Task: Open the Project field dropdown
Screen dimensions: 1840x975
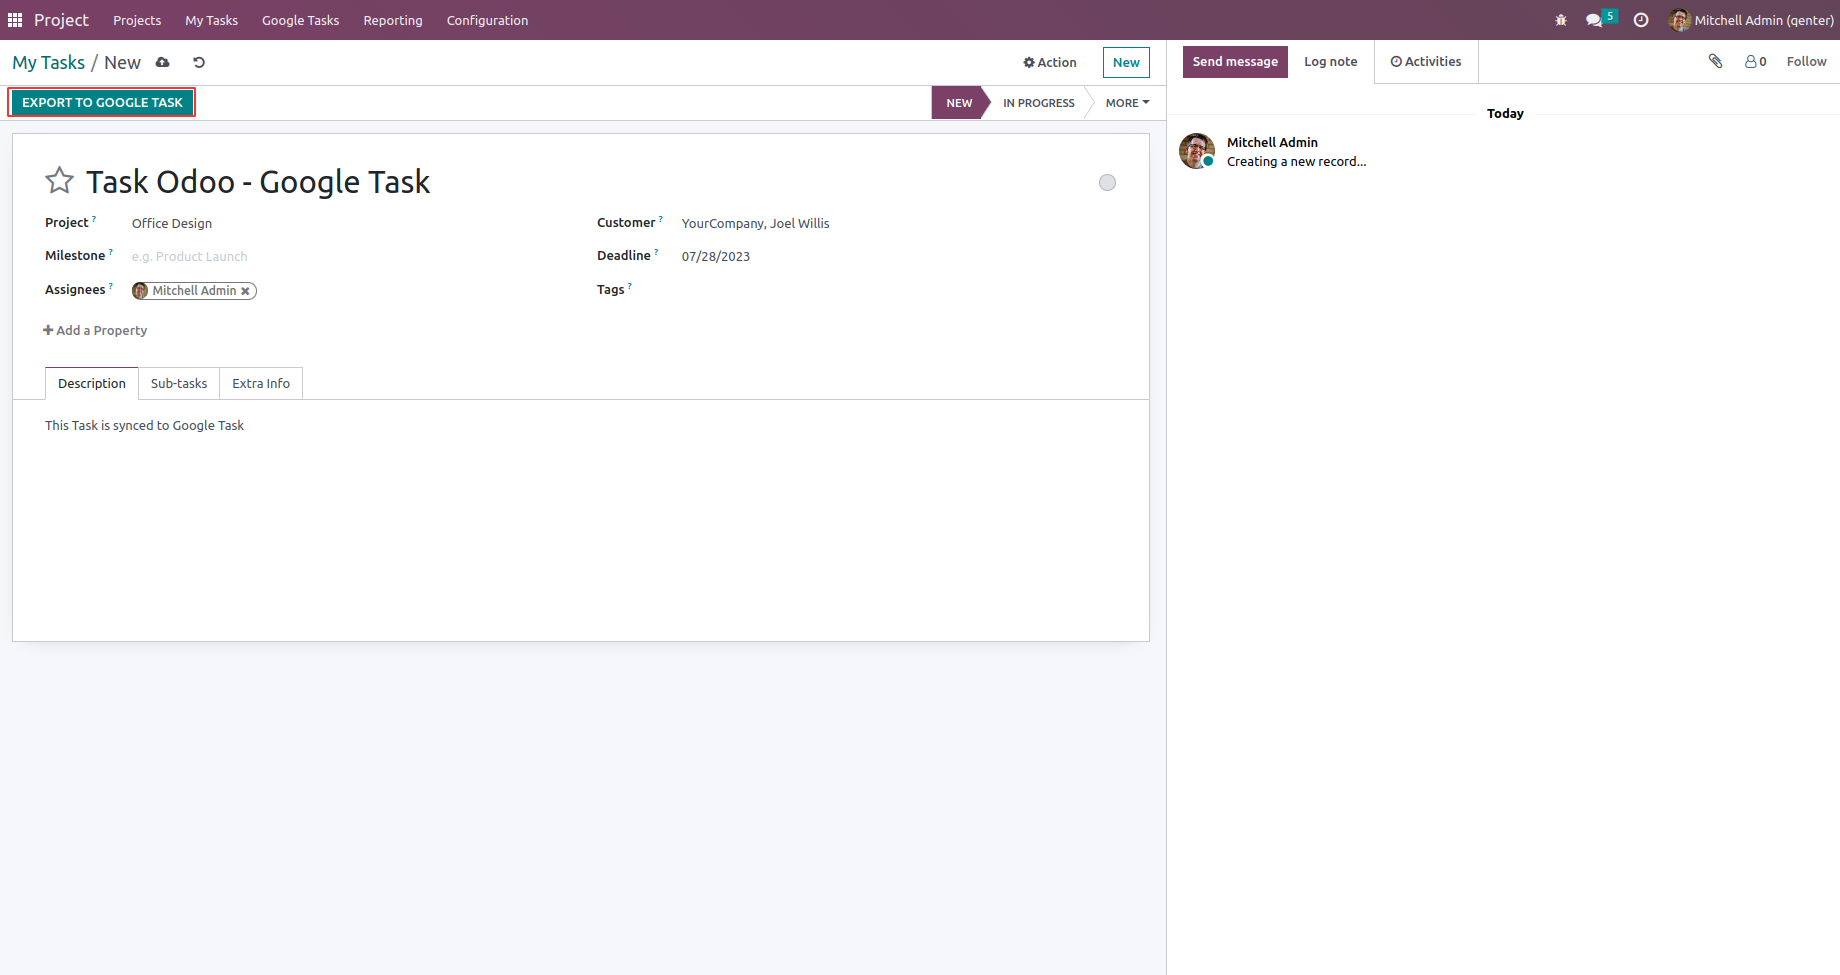Action: (x=350, y=223)
